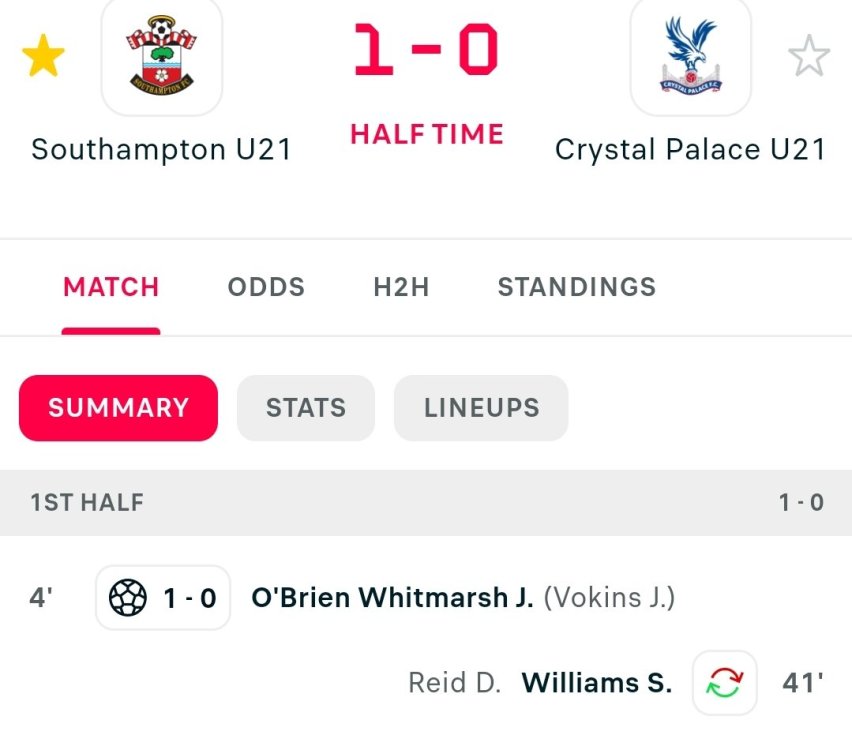Open the ODDS tab
The height and width of the screenshot is (750, 852).
click(266, 287)
